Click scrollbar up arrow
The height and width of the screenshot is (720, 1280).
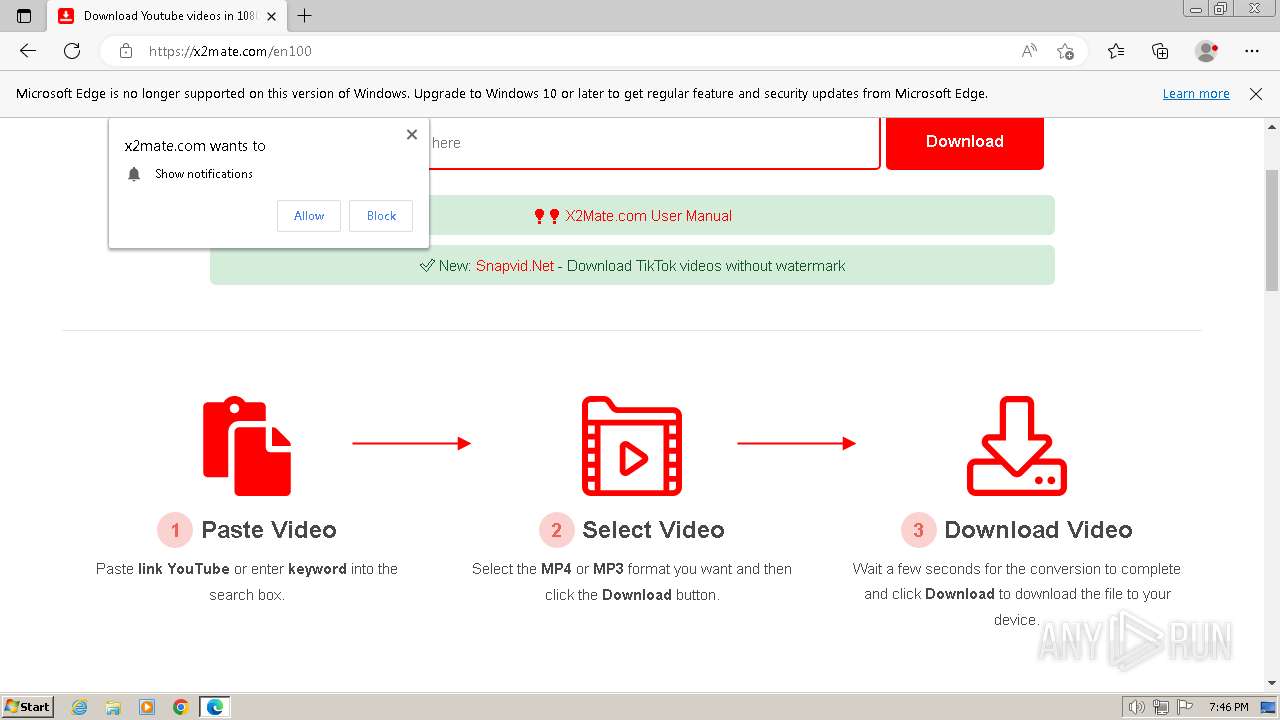pos(1272,128)
